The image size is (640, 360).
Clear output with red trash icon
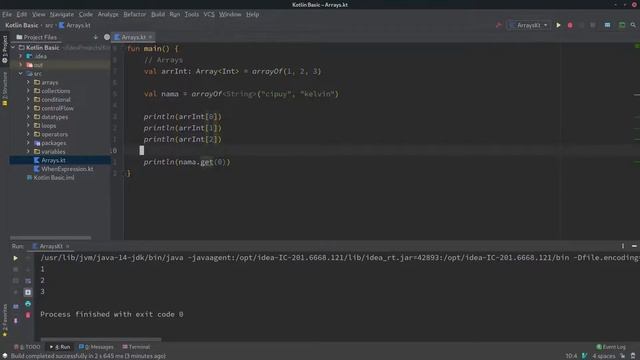(x=28, y=315)
